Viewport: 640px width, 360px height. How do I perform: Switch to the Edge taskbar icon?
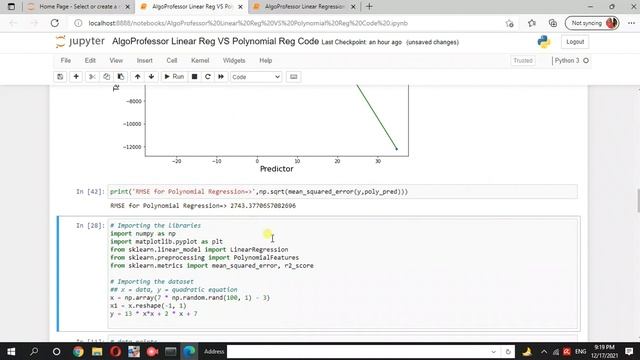pos(189,351)
